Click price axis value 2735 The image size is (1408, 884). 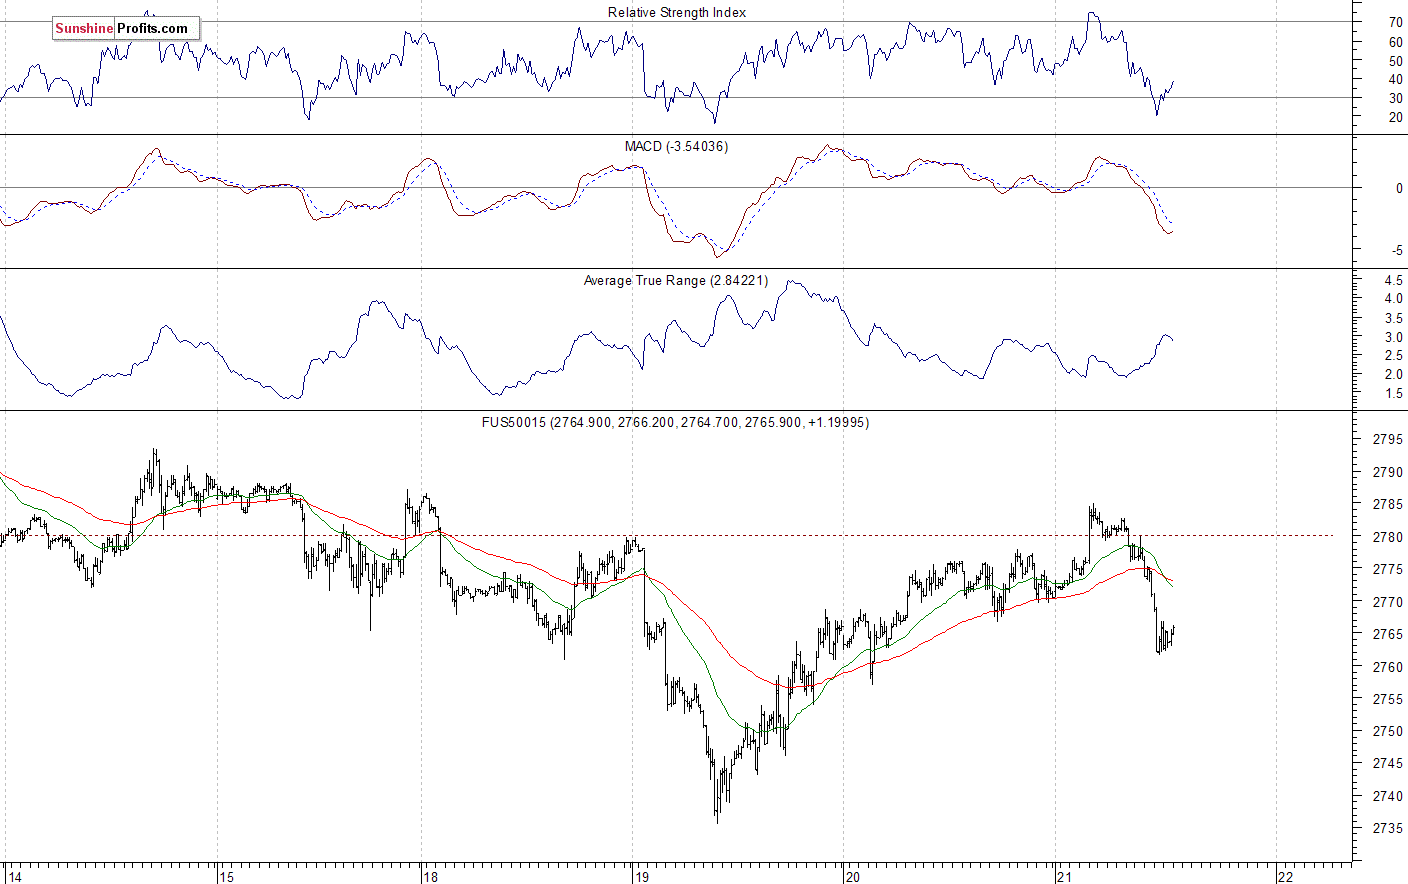1388,829
